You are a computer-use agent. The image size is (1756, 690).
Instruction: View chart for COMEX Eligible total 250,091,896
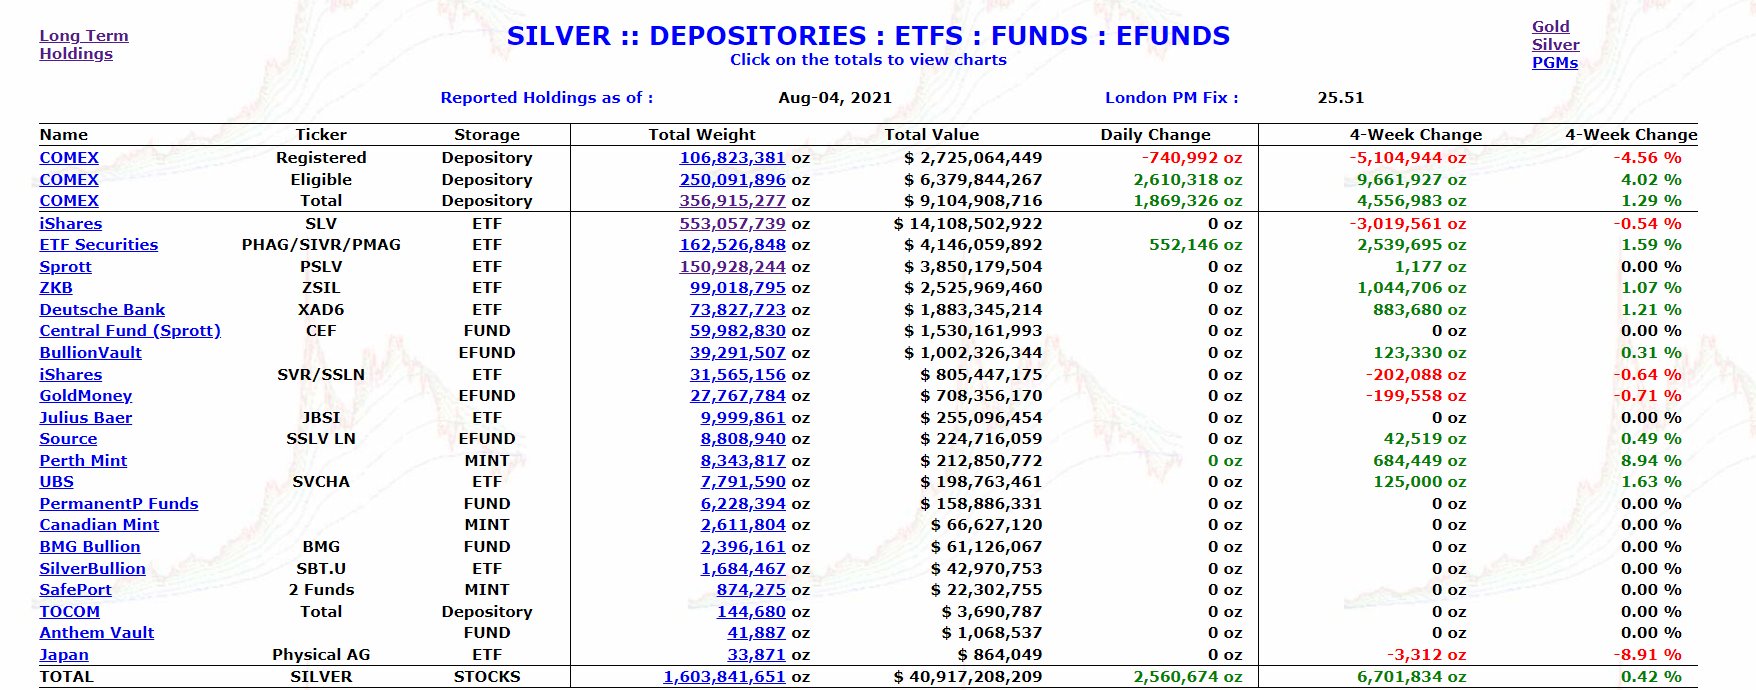733,180
